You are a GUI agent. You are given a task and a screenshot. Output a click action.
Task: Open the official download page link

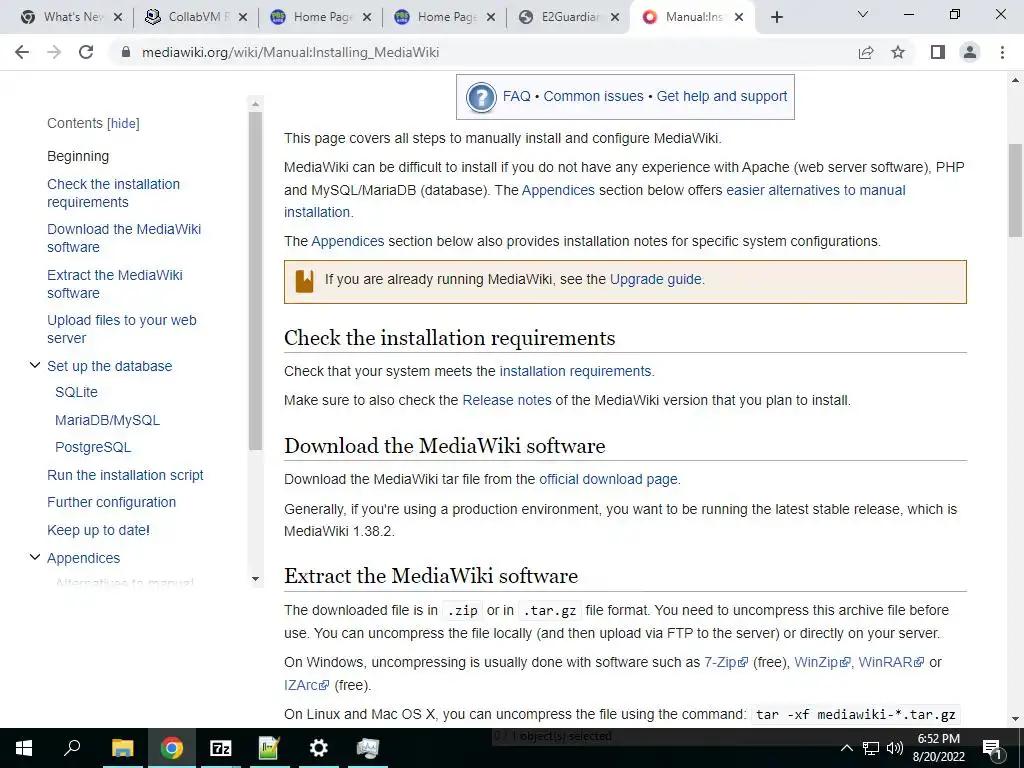pos(608,479)
